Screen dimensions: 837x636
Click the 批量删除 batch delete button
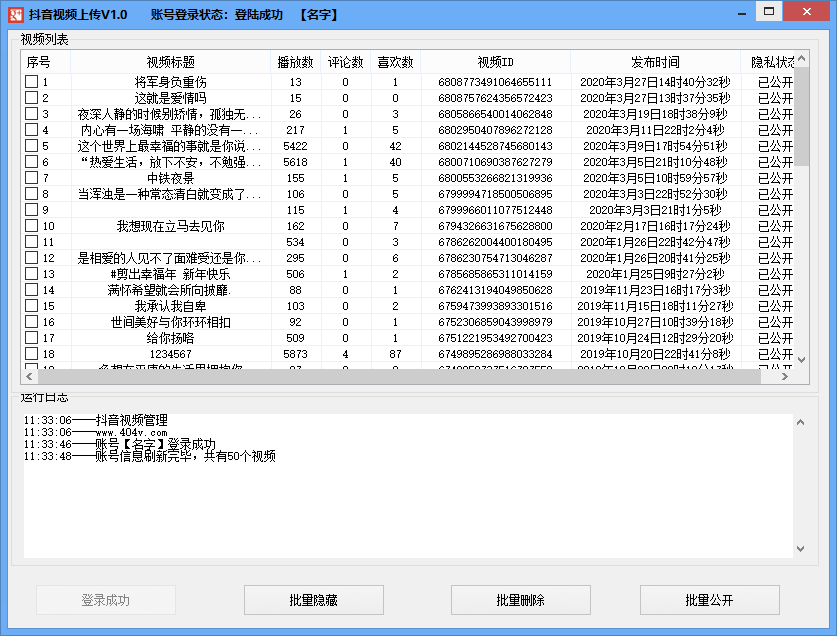(520, 600)
